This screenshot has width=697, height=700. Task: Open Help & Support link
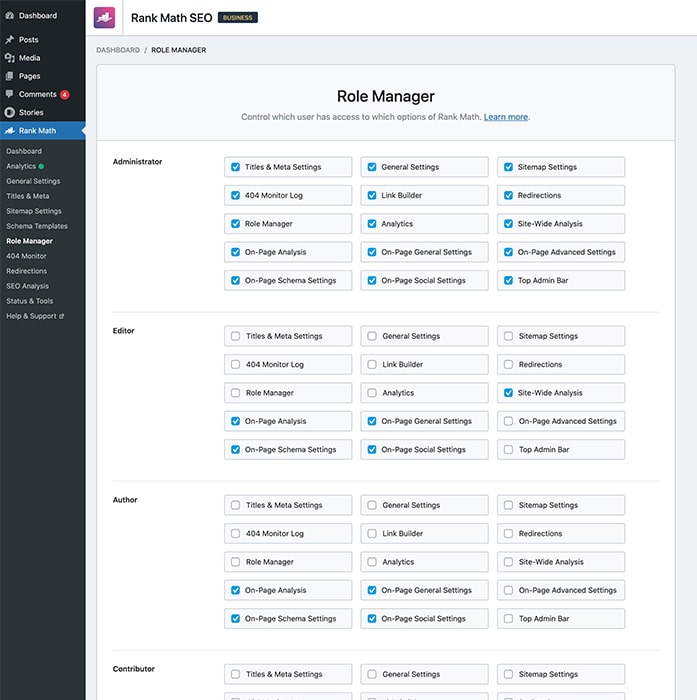click(31, 316)
